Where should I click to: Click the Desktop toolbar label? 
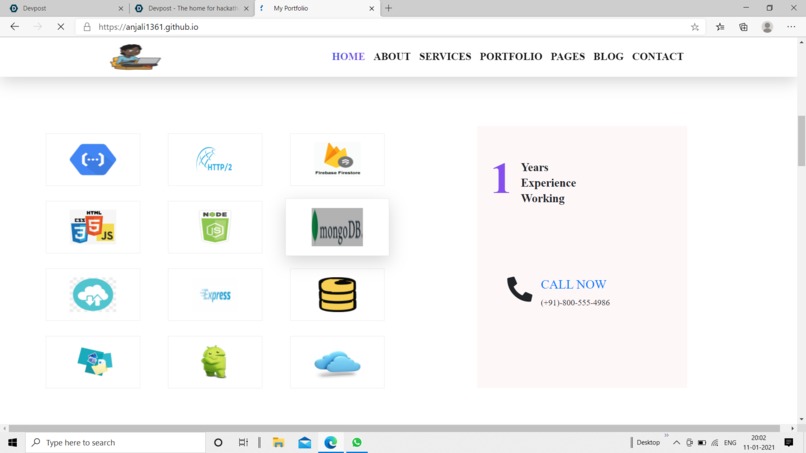[x=648, y=442]
